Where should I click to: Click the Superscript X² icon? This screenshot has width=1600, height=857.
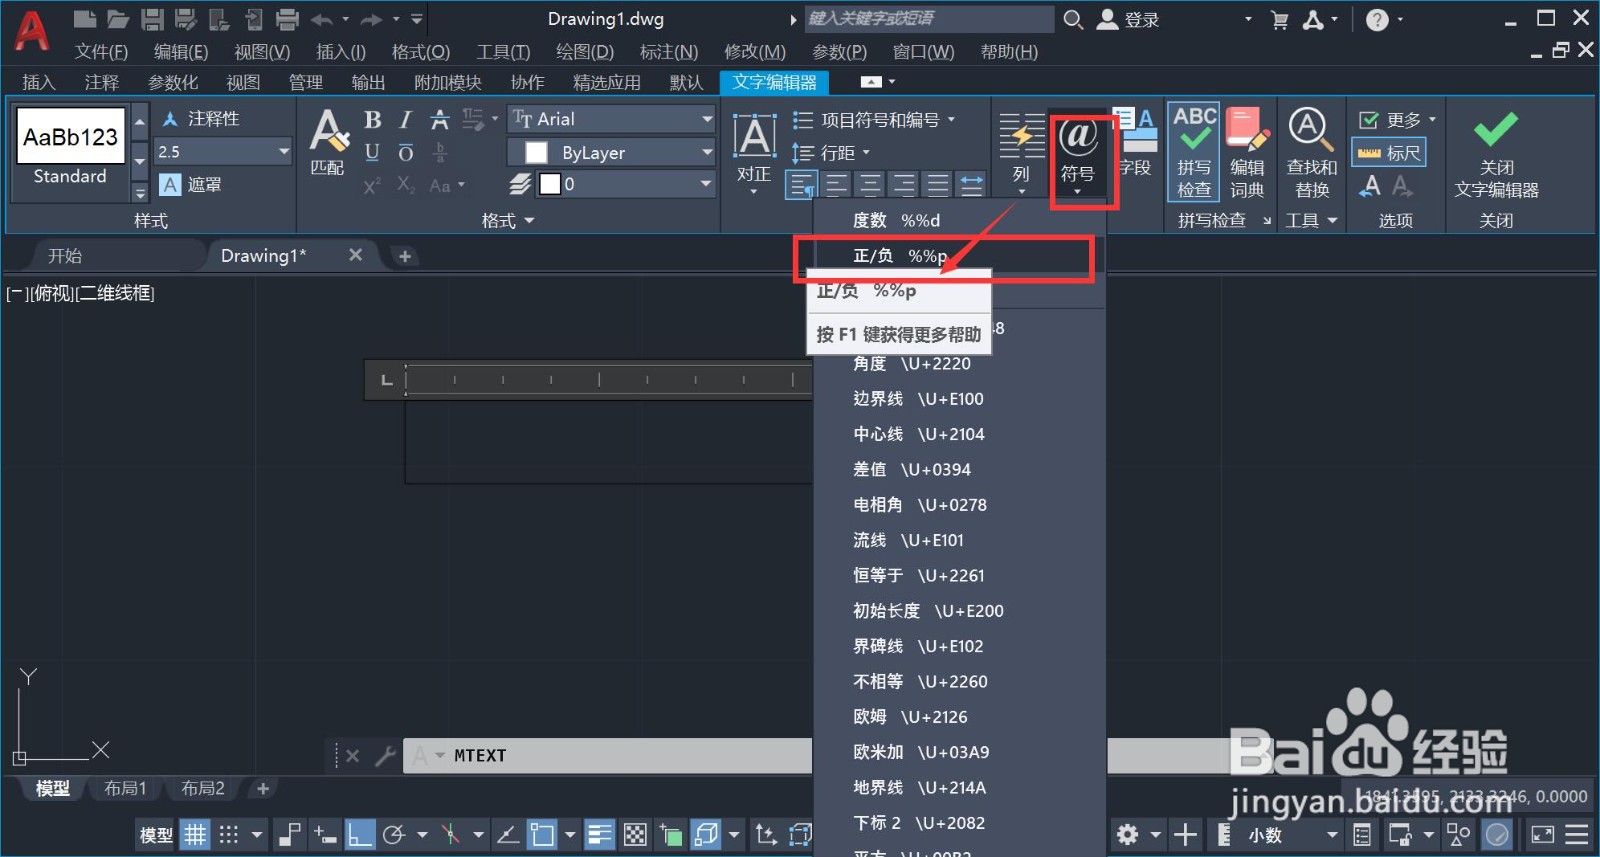pyautogui.click(x=372, y=185)
